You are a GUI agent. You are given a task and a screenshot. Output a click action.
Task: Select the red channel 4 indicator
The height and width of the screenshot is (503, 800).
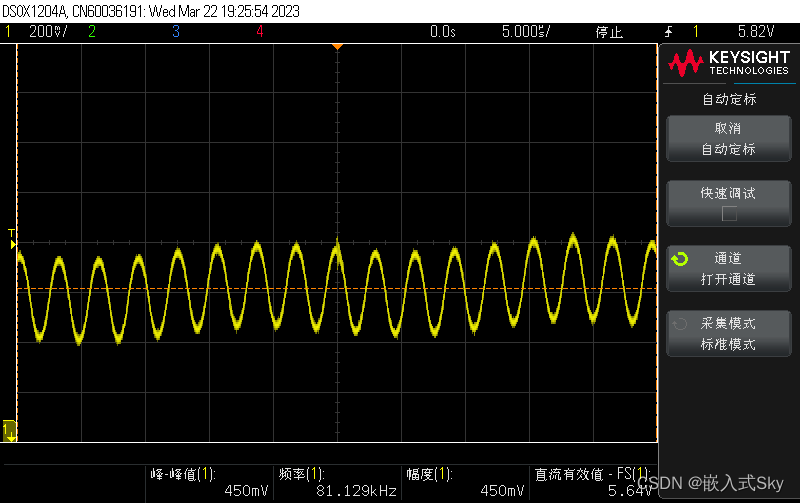tap(260, 32)
